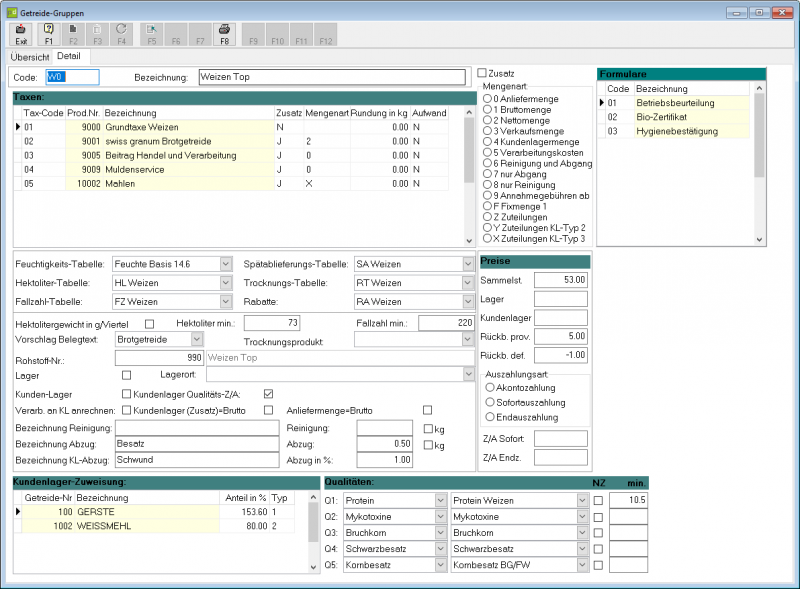Open the Trocknungs-Tabelle dropdown
Image resolution: width=800 pixels, height=589 pixels.
pos(468,283)
